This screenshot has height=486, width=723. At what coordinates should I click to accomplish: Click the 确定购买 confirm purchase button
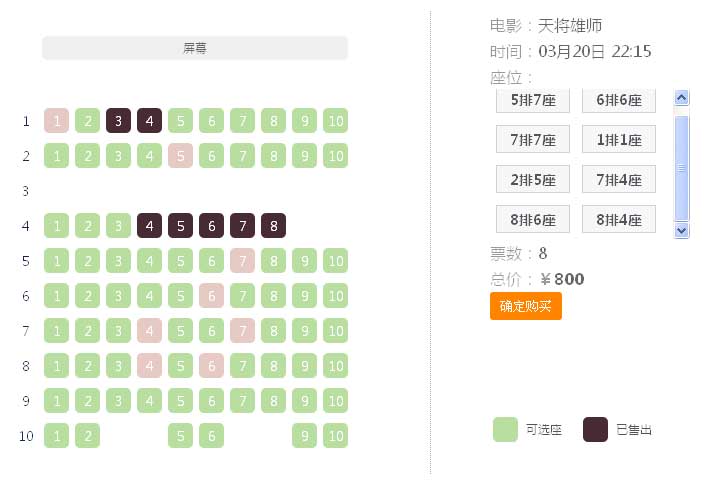coord(525,306)
